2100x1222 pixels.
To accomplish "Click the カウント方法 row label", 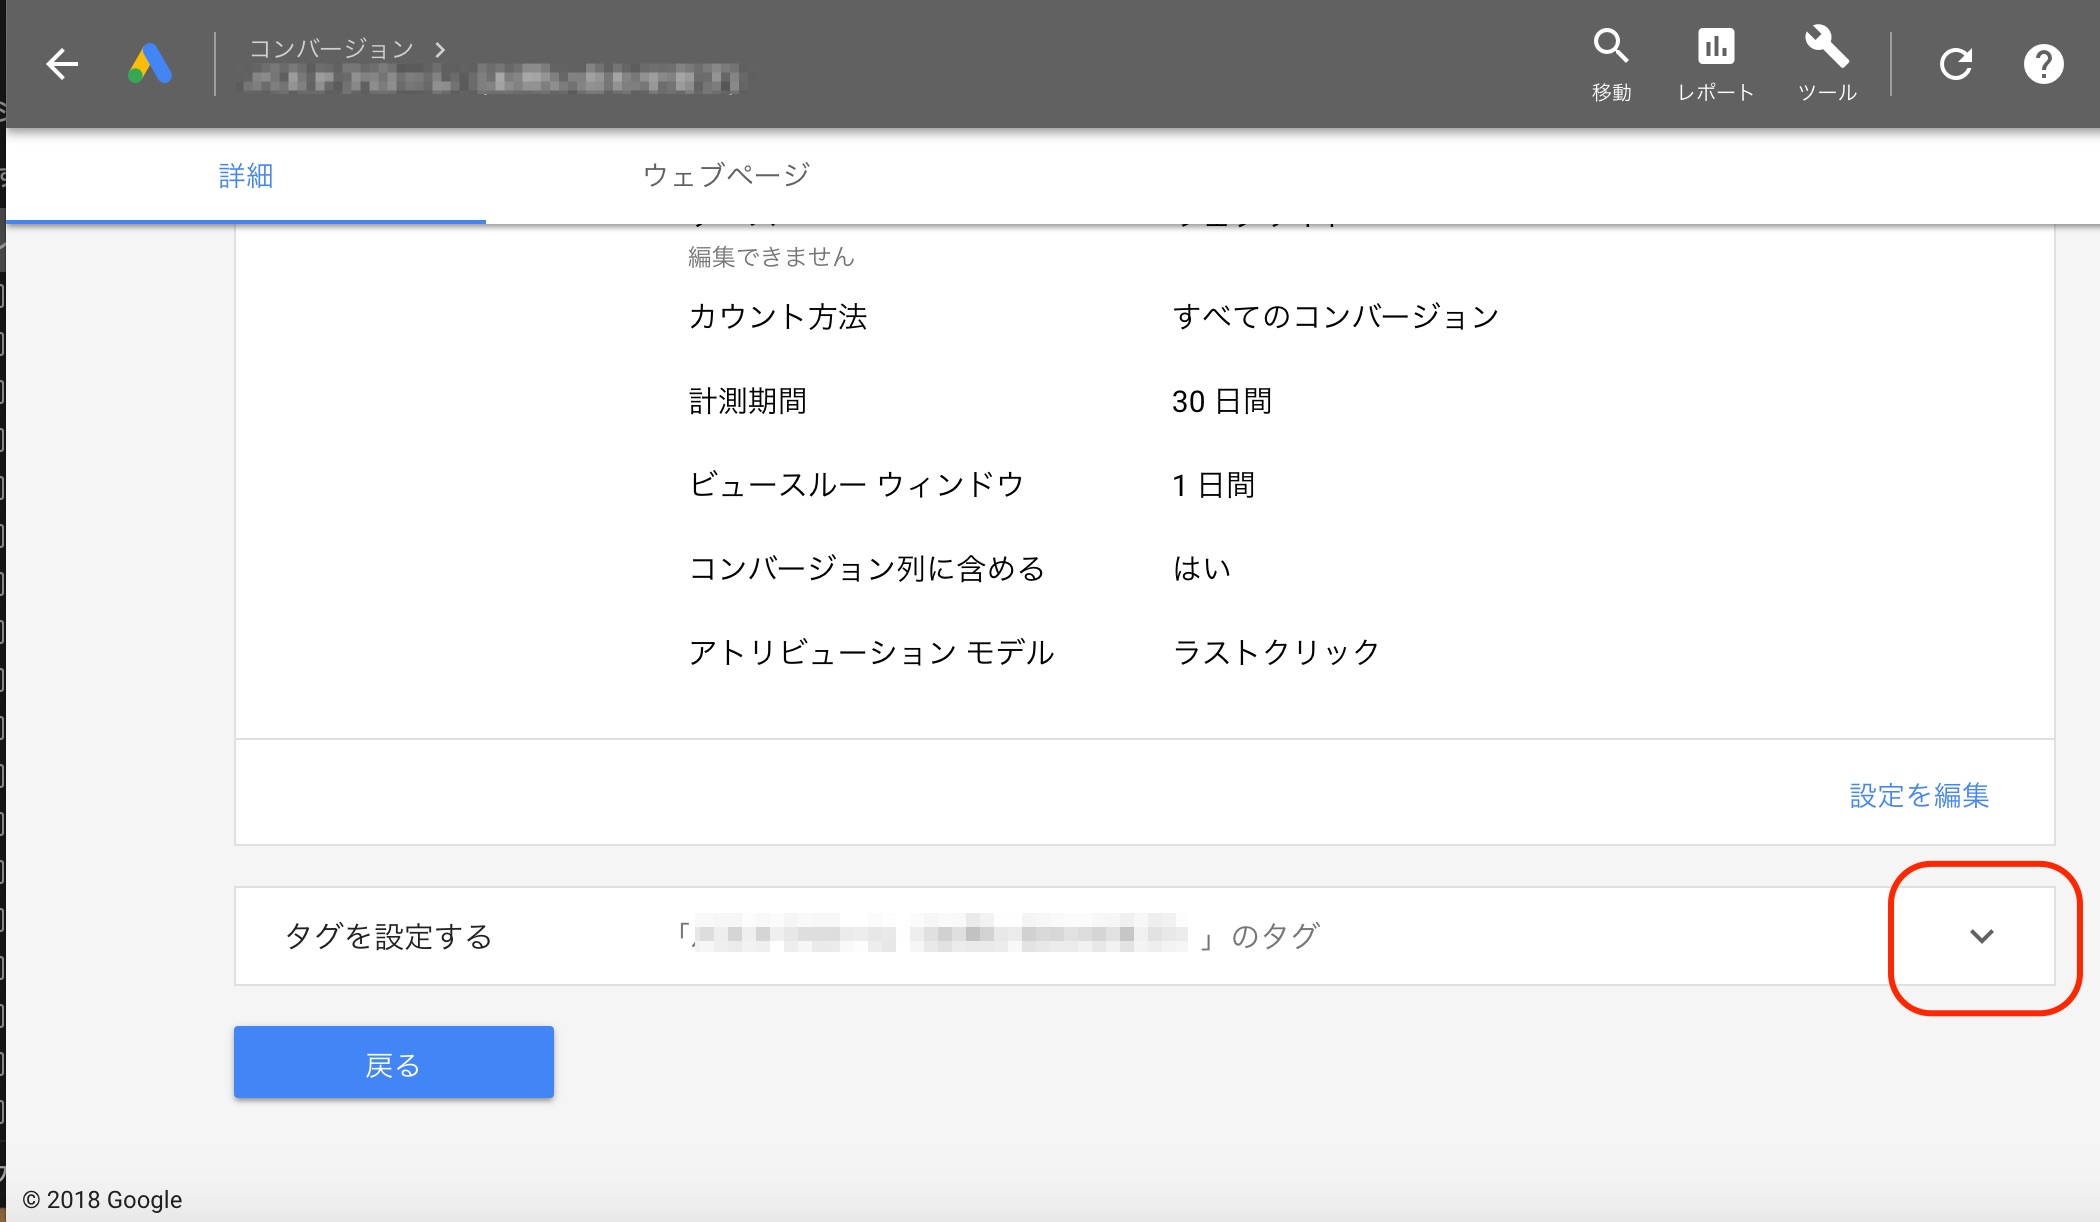I will (x=777, y=317).
